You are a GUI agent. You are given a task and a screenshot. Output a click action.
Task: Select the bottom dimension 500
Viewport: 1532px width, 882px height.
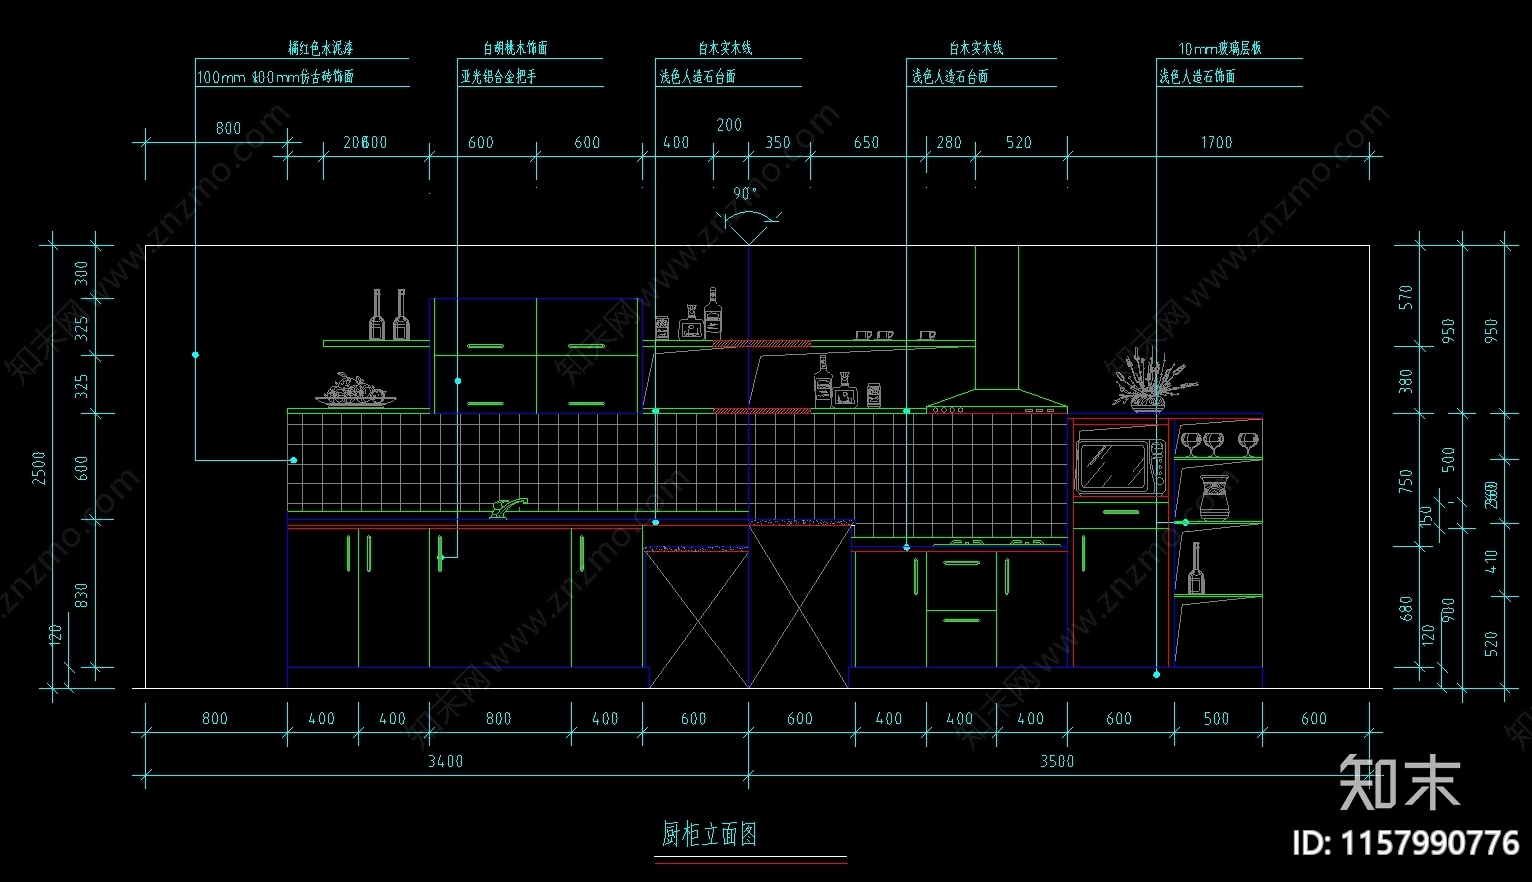(1216, 719)
